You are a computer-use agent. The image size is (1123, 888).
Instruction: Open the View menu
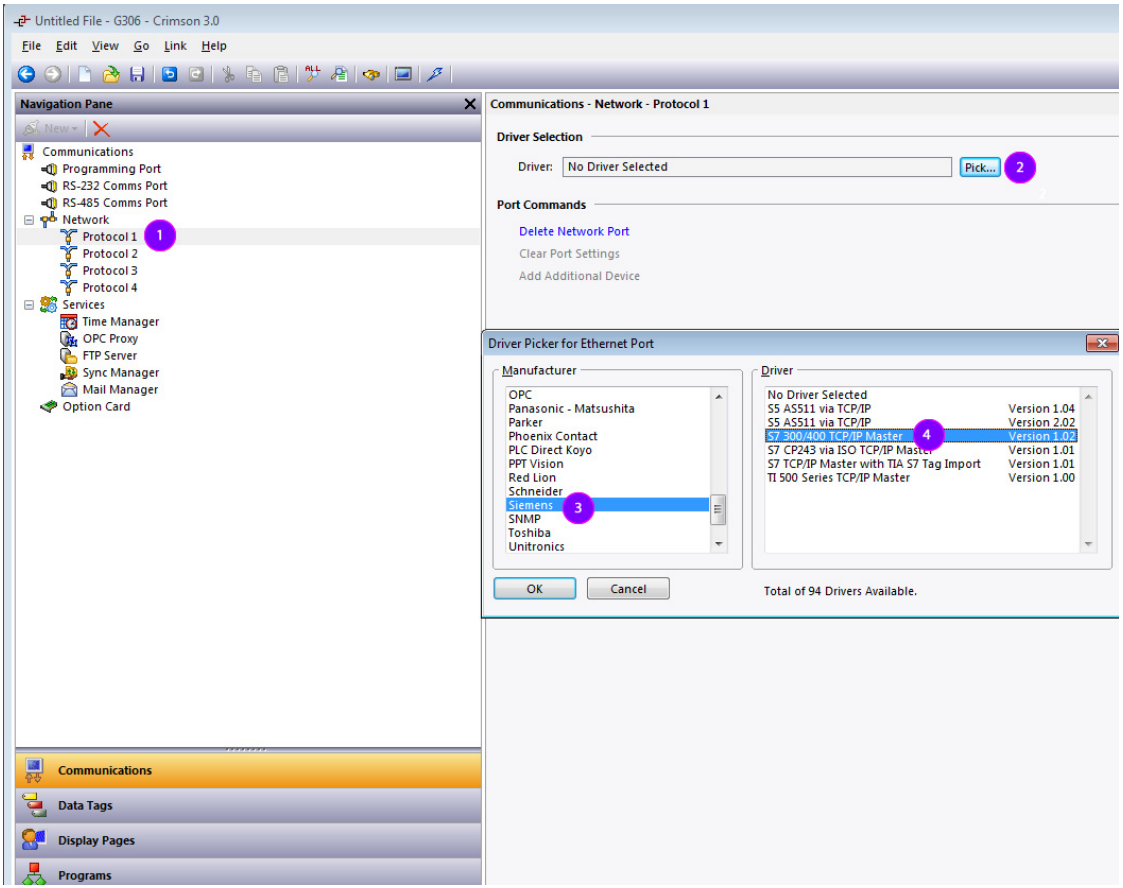pos(105,46)
